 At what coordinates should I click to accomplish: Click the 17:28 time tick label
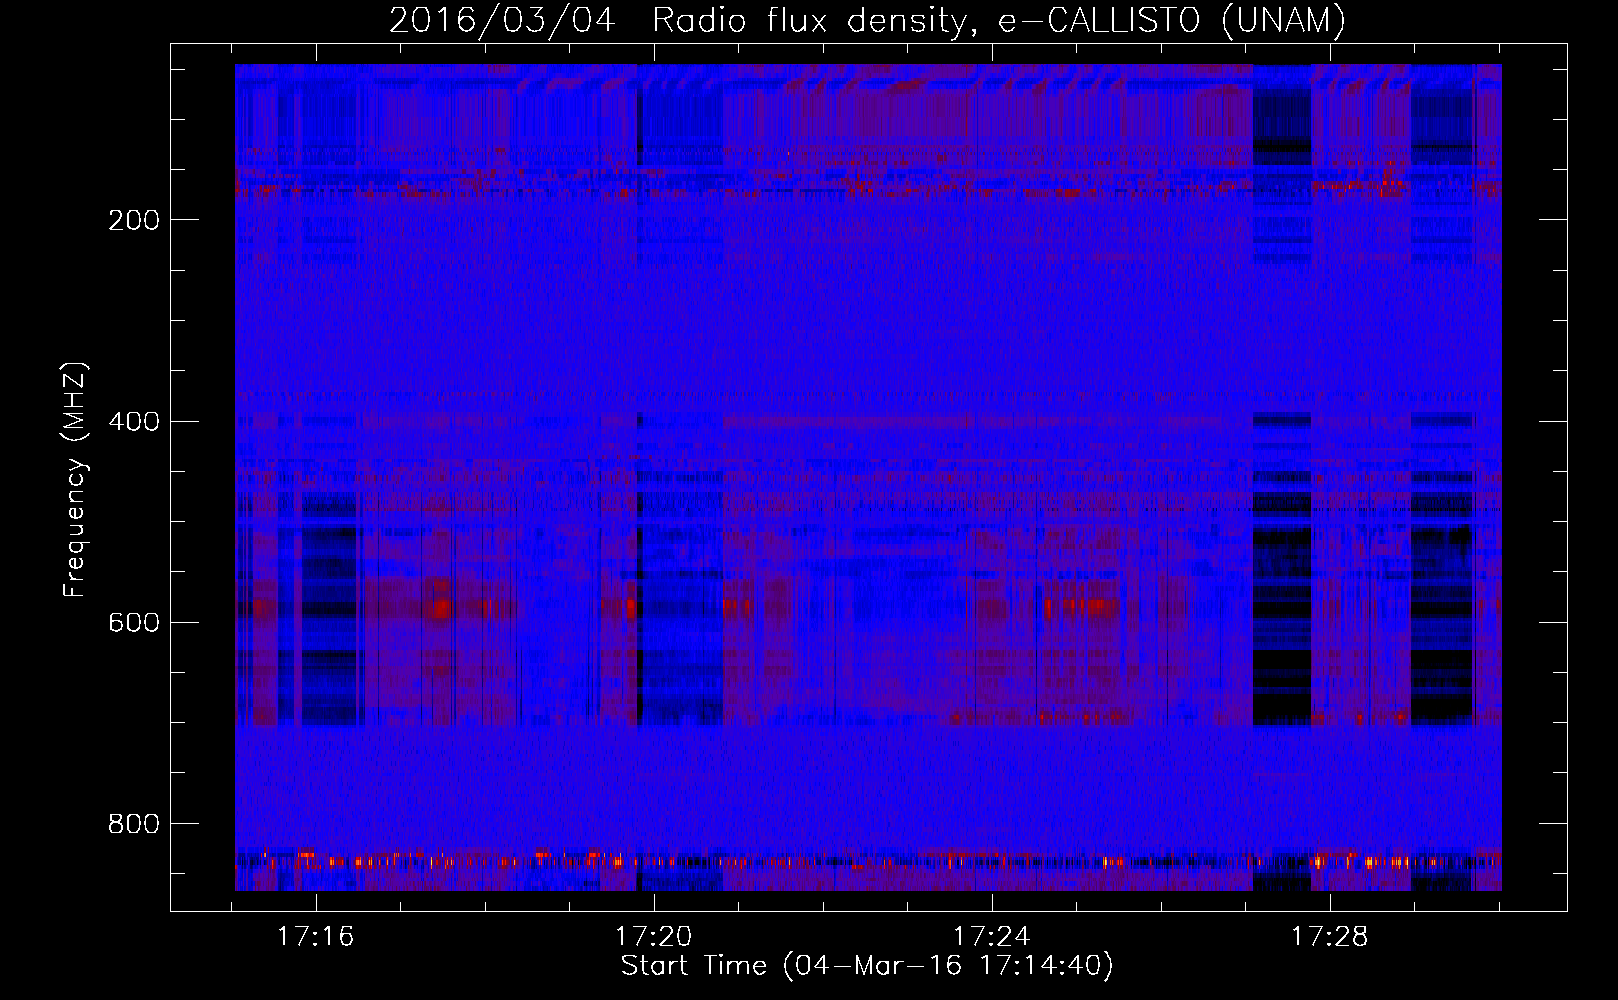click(1330, 937)
